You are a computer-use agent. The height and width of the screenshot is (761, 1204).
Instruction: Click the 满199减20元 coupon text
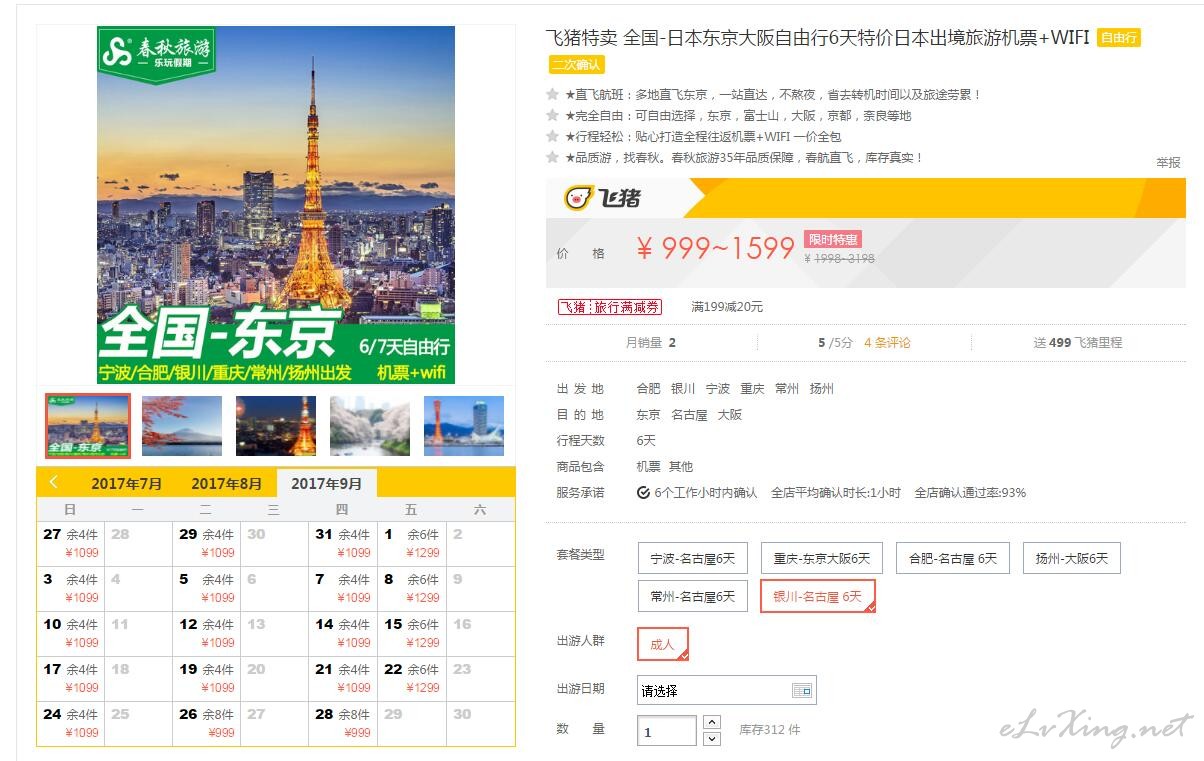[x=727, y=307]
